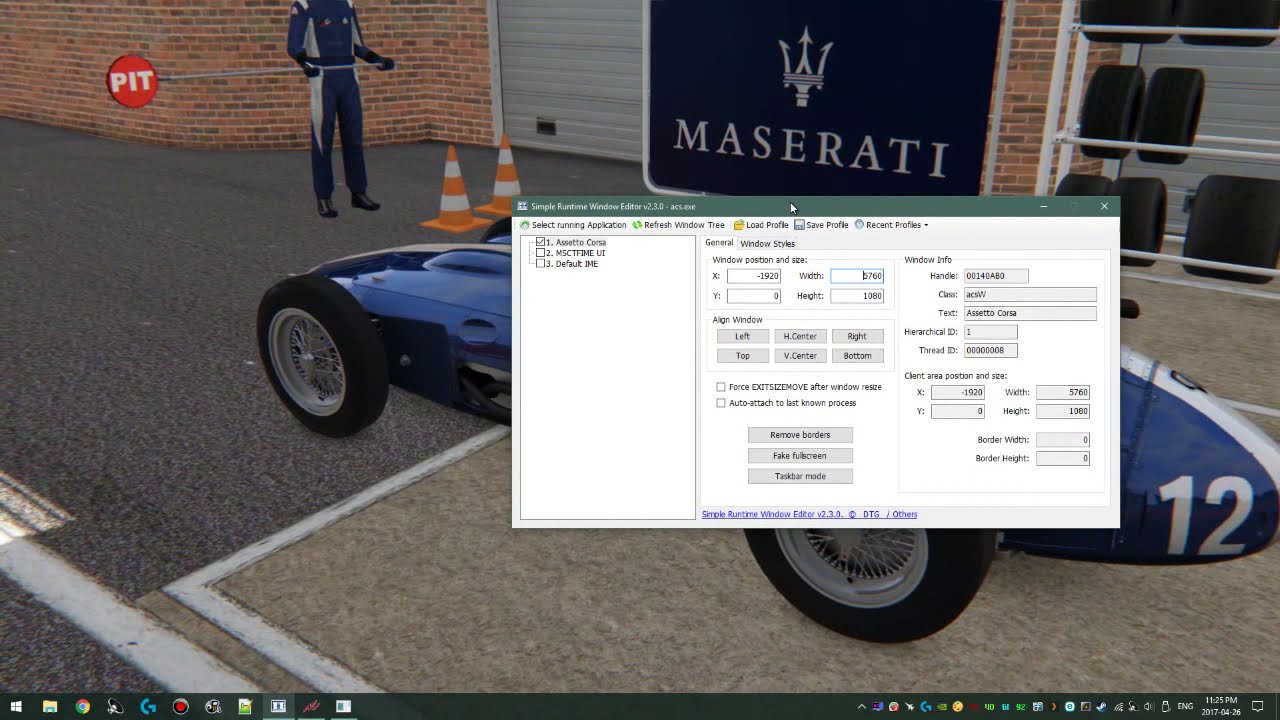Align window to Top
Viewport: 1280px width, 720px height.
click(x=742, y=356)
